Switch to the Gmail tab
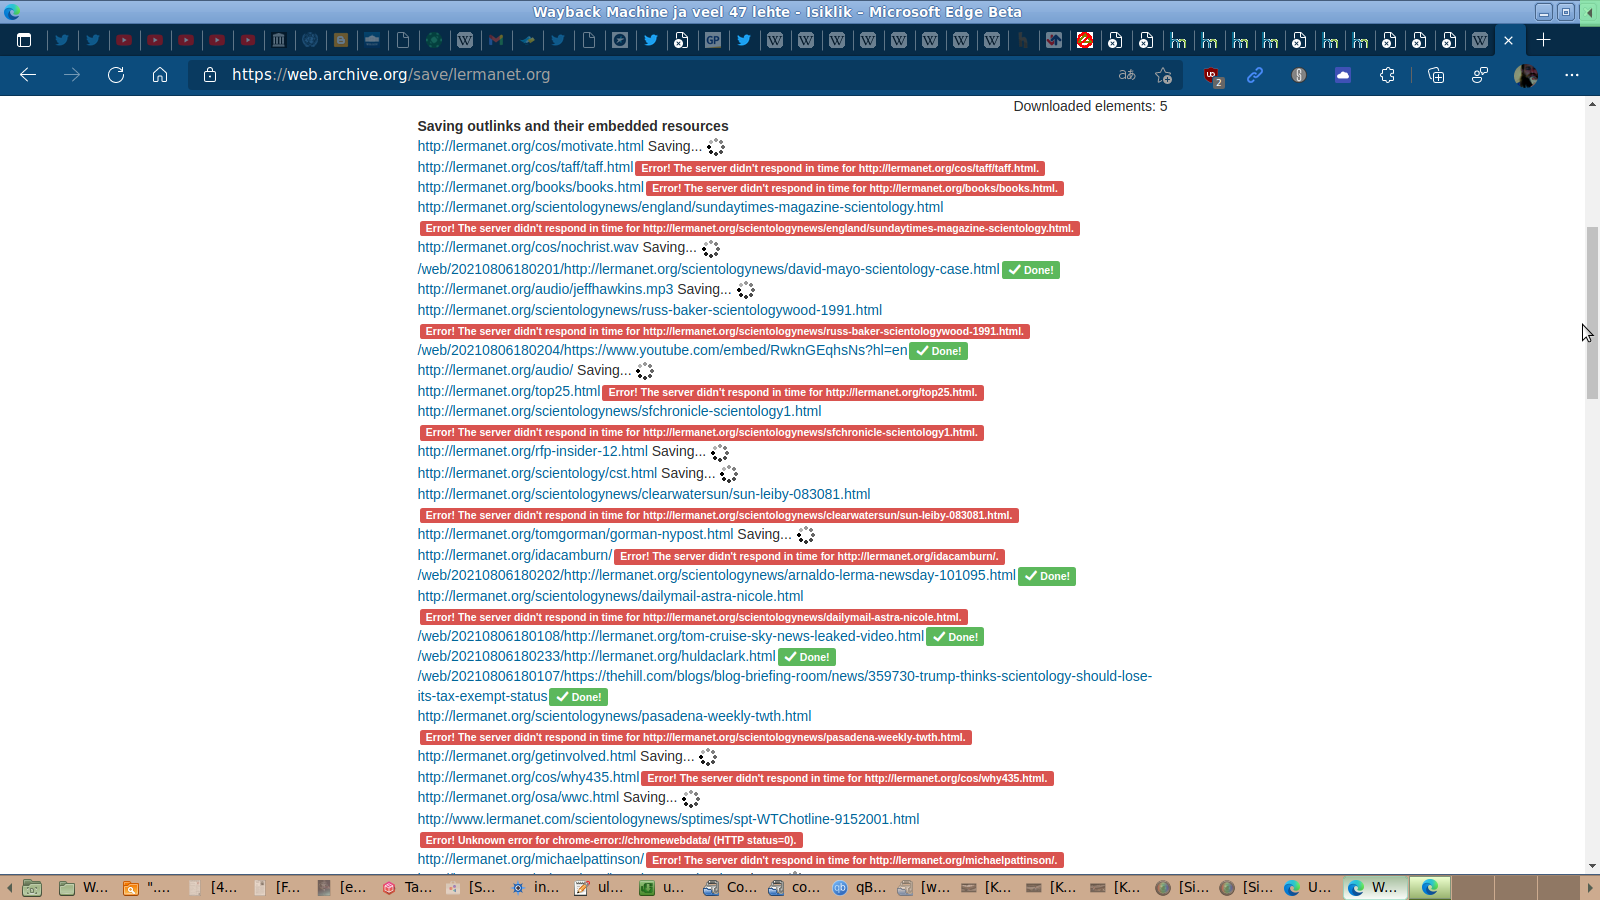This screenshot has height=900, width=1600. pyautogui.click(x=496, y=40)
